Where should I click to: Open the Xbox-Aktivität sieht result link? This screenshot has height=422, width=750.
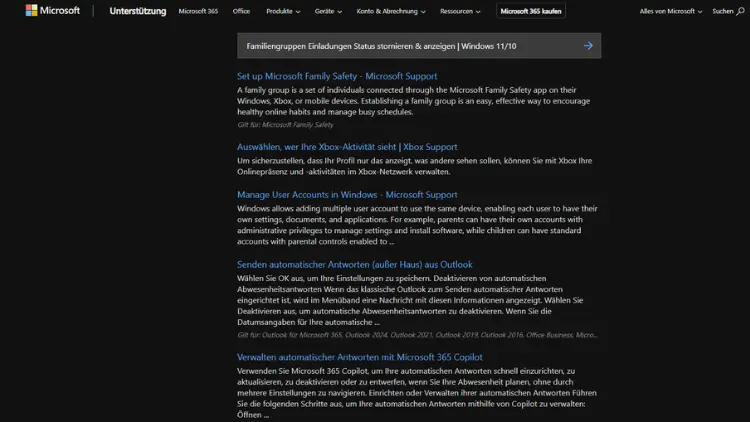[347, 147]
